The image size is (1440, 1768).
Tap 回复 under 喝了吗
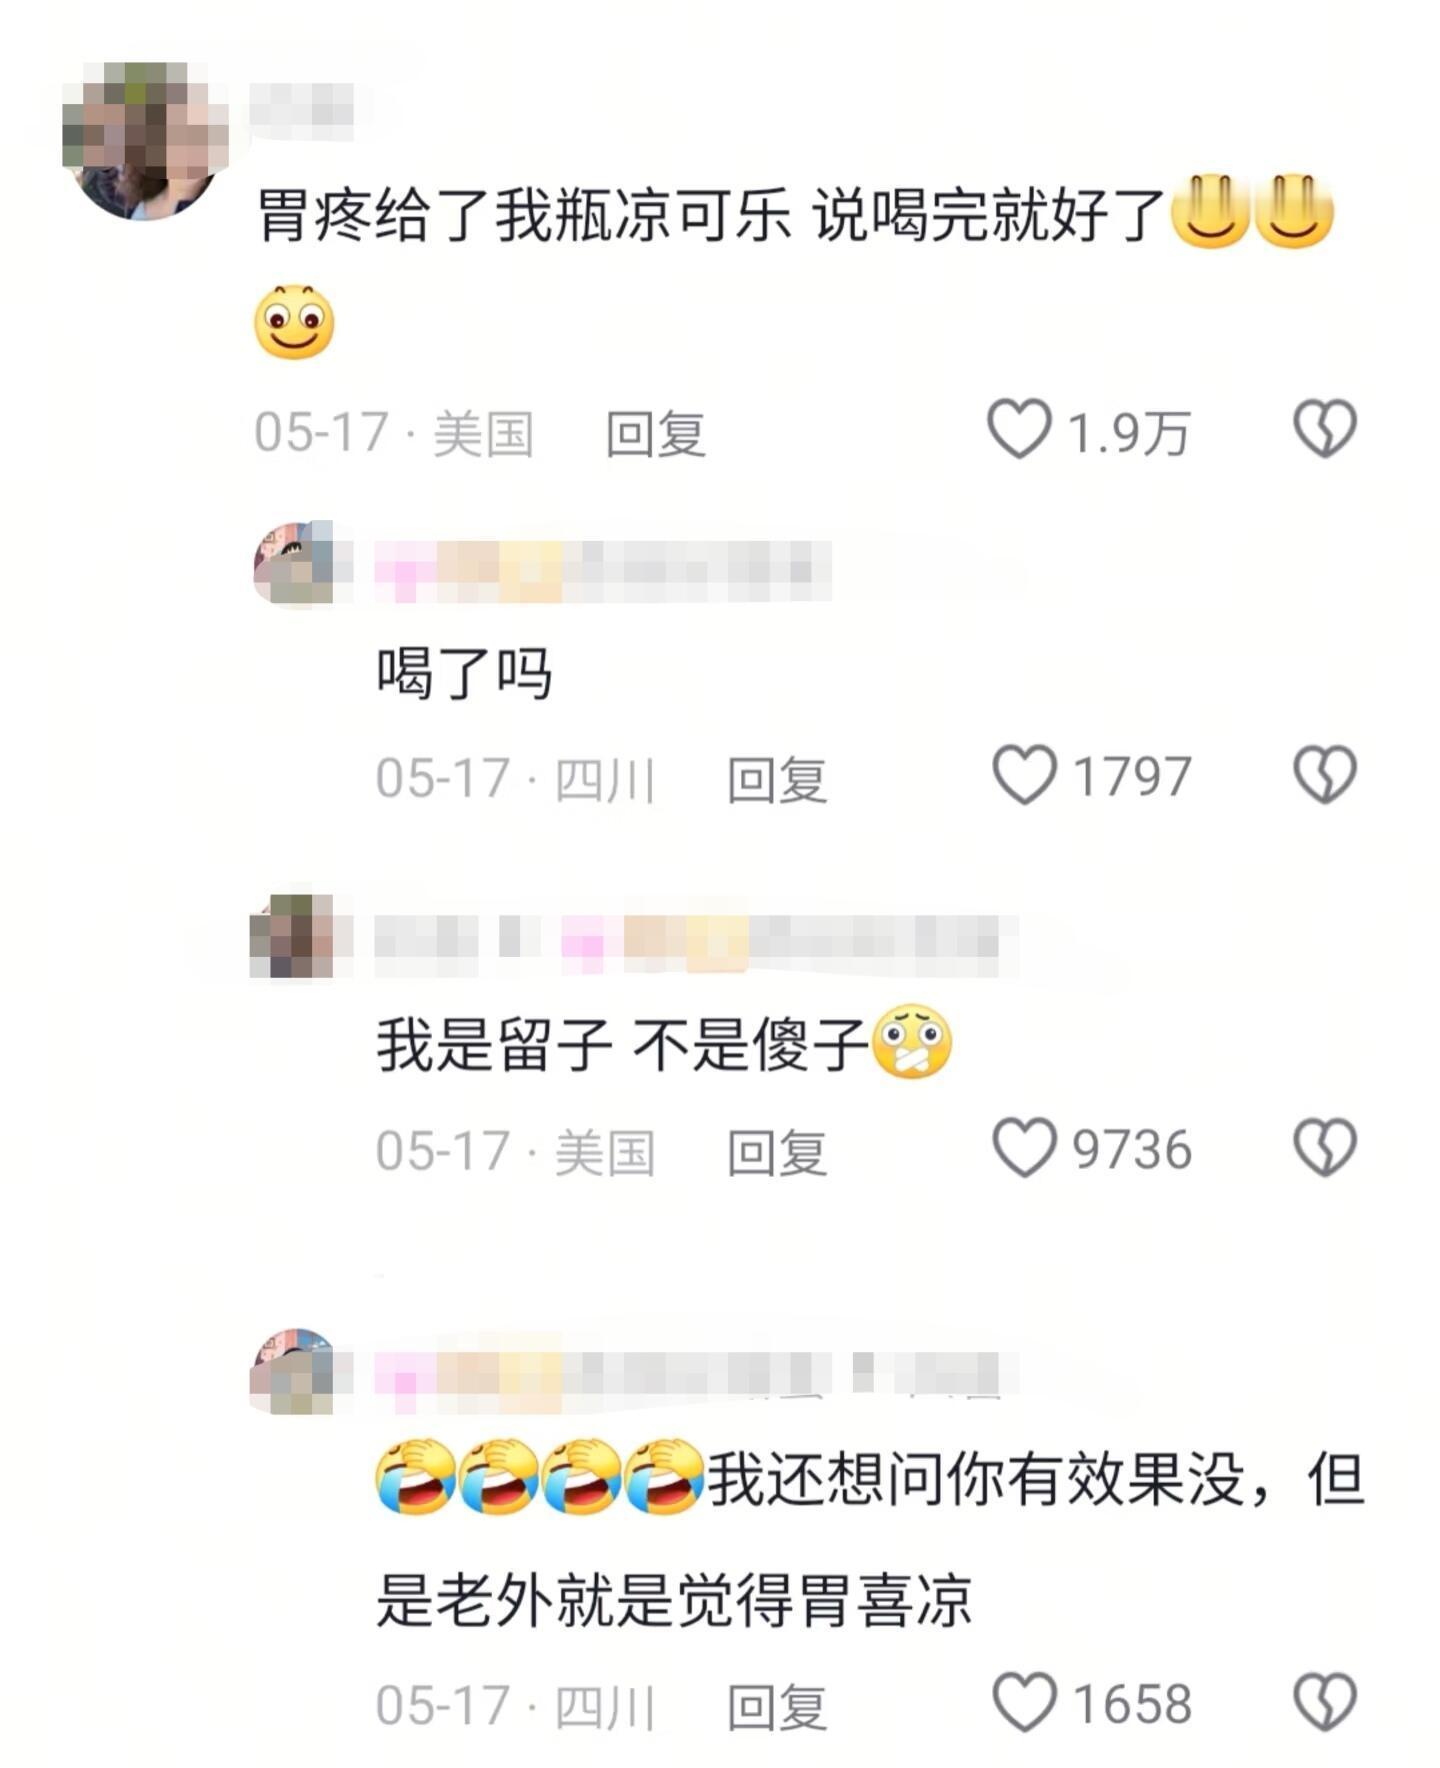(x=777, y=780)
